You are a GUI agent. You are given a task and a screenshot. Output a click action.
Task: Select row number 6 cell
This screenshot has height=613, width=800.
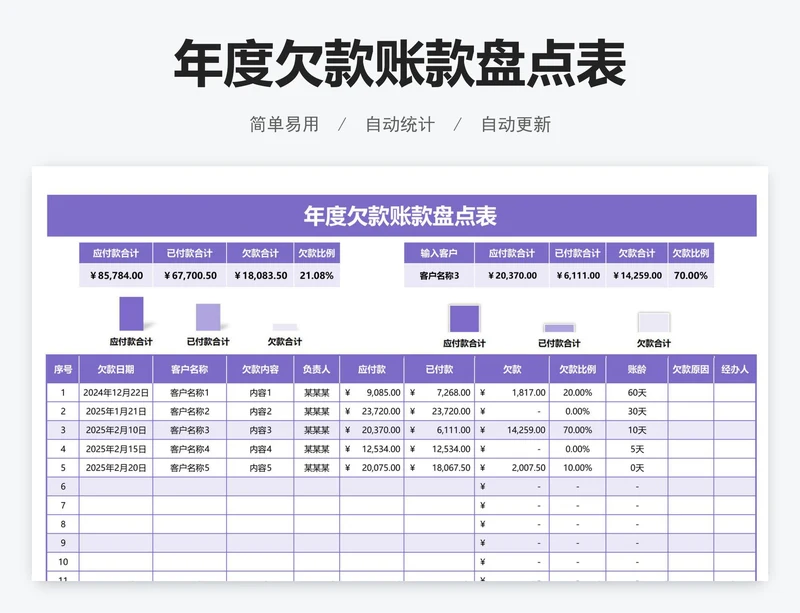(x=63, y=486)
